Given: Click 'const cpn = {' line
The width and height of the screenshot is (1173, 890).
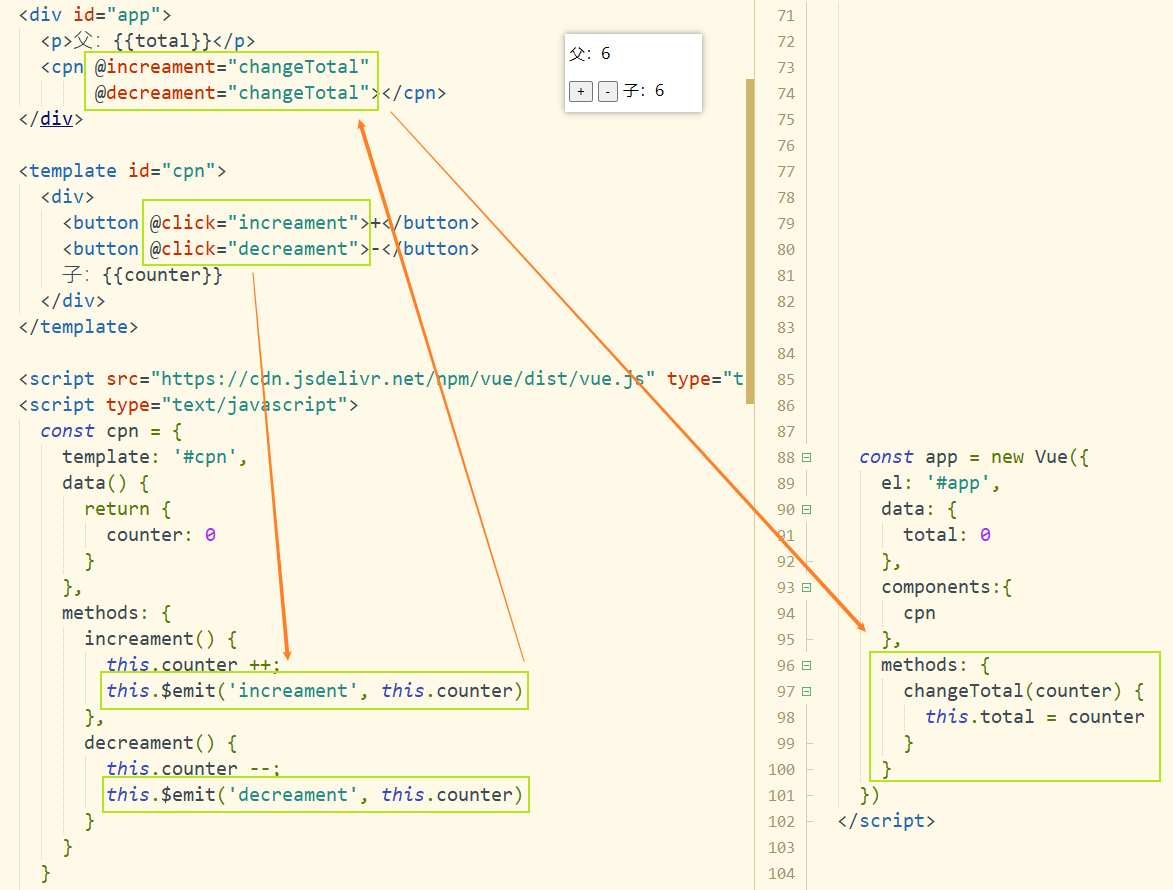Looking at the screenshot, I should click(111, 431).
